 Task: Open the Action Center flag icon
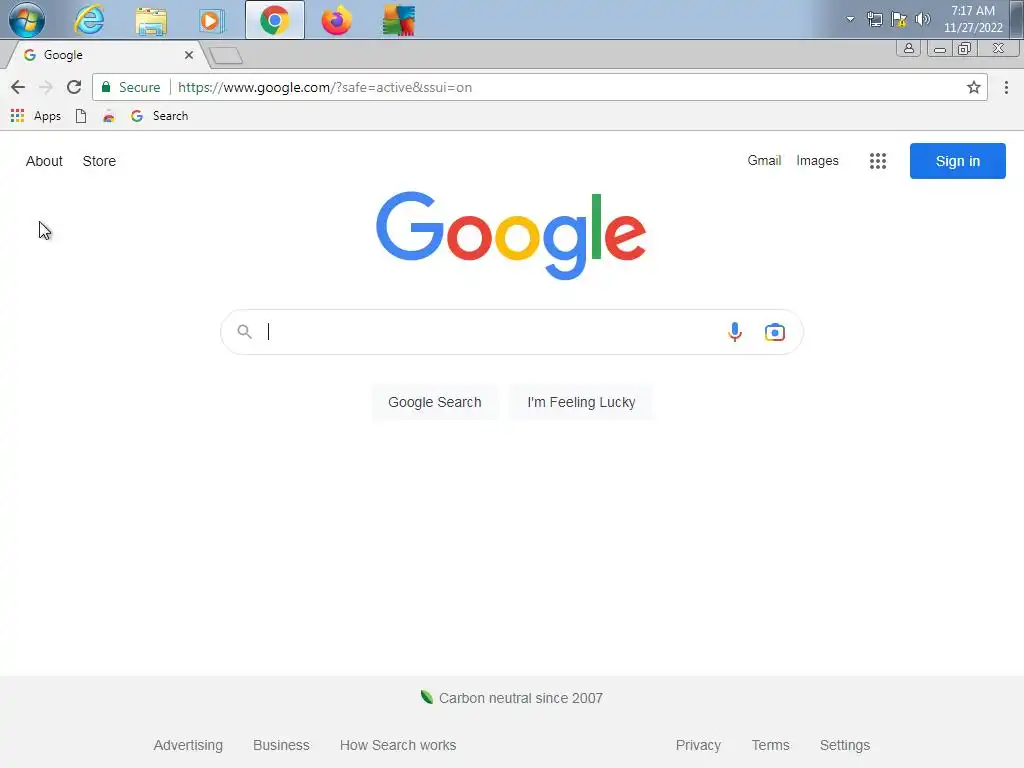tap(899, 19)
